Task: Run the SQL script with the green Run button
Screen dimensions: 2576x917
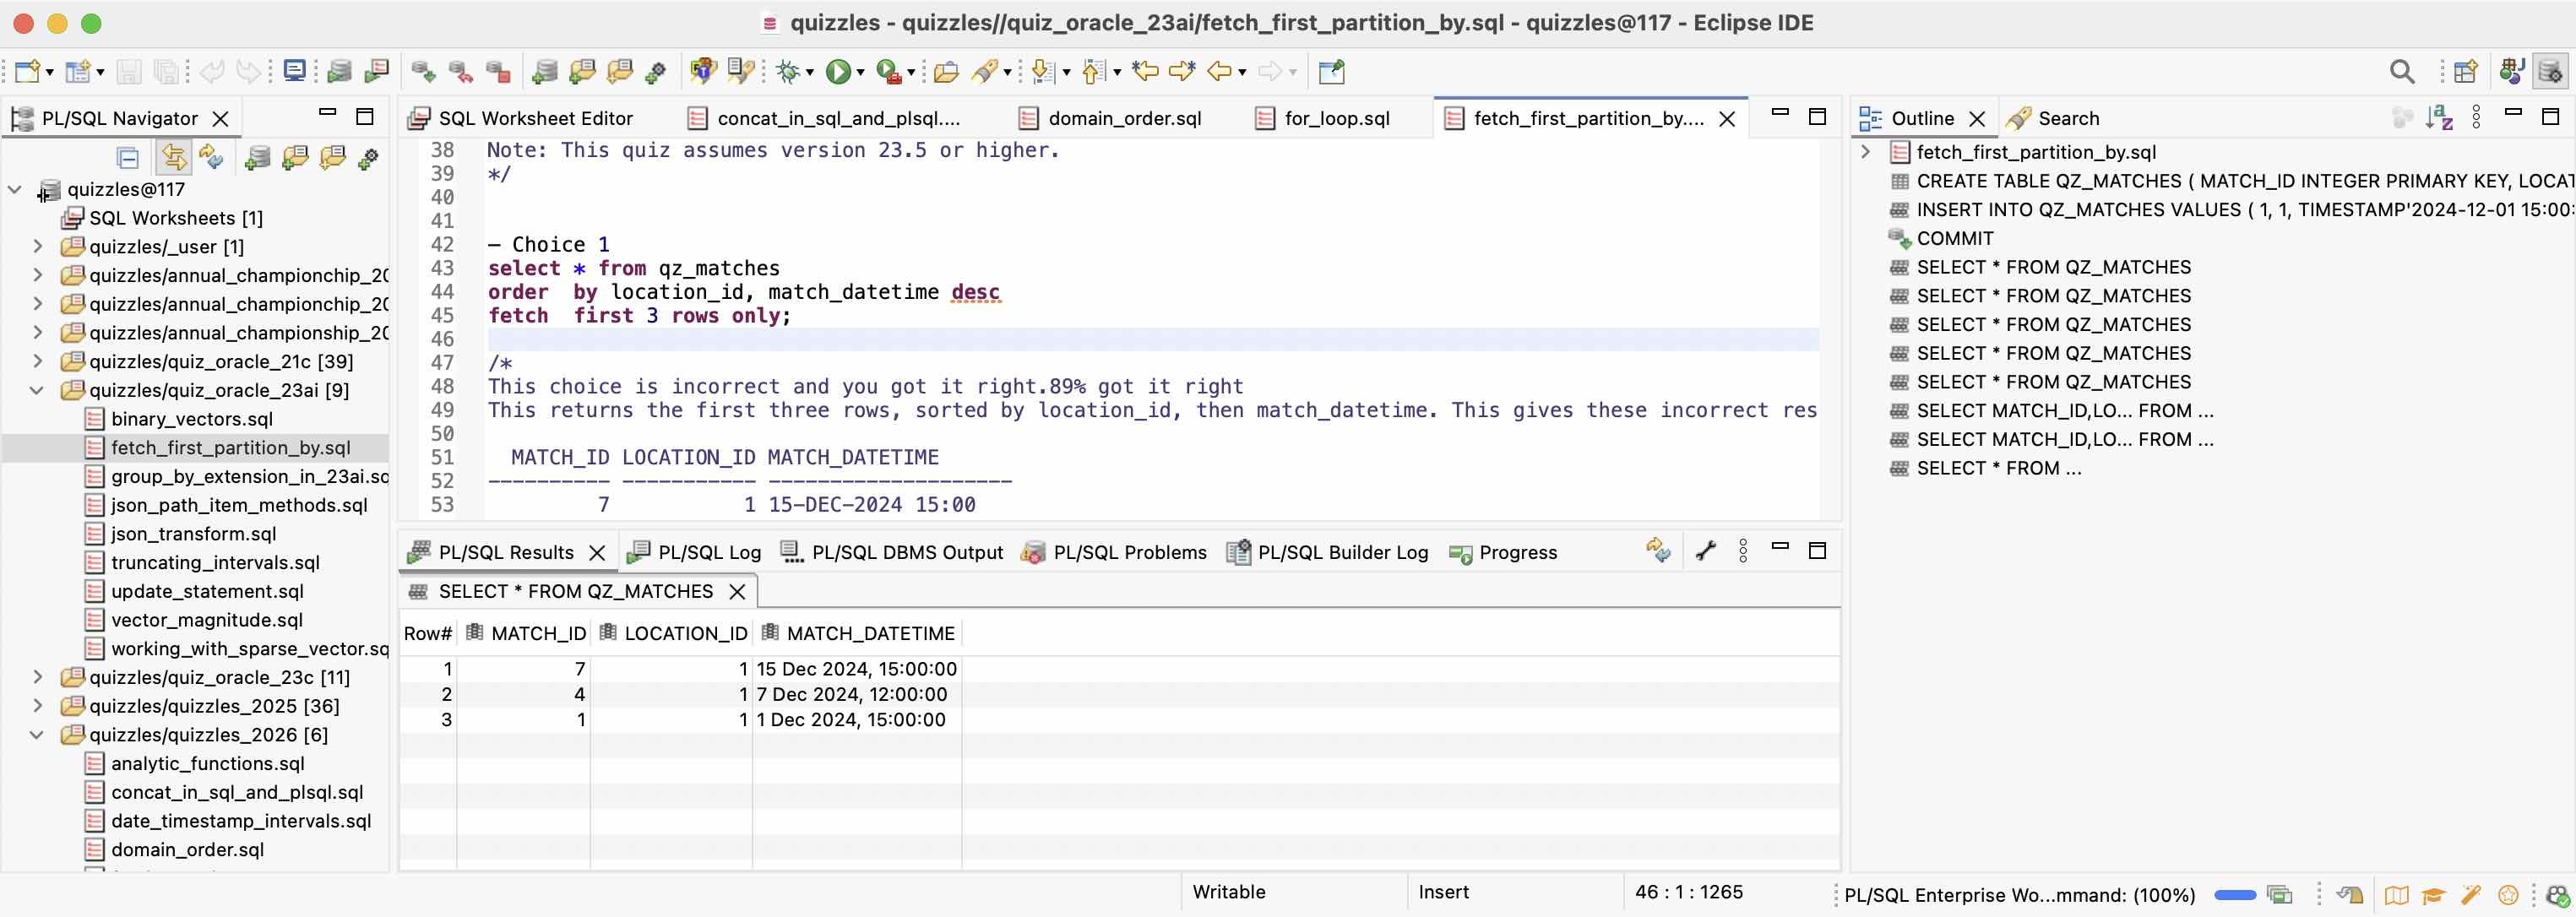Action: pos(840,71)
